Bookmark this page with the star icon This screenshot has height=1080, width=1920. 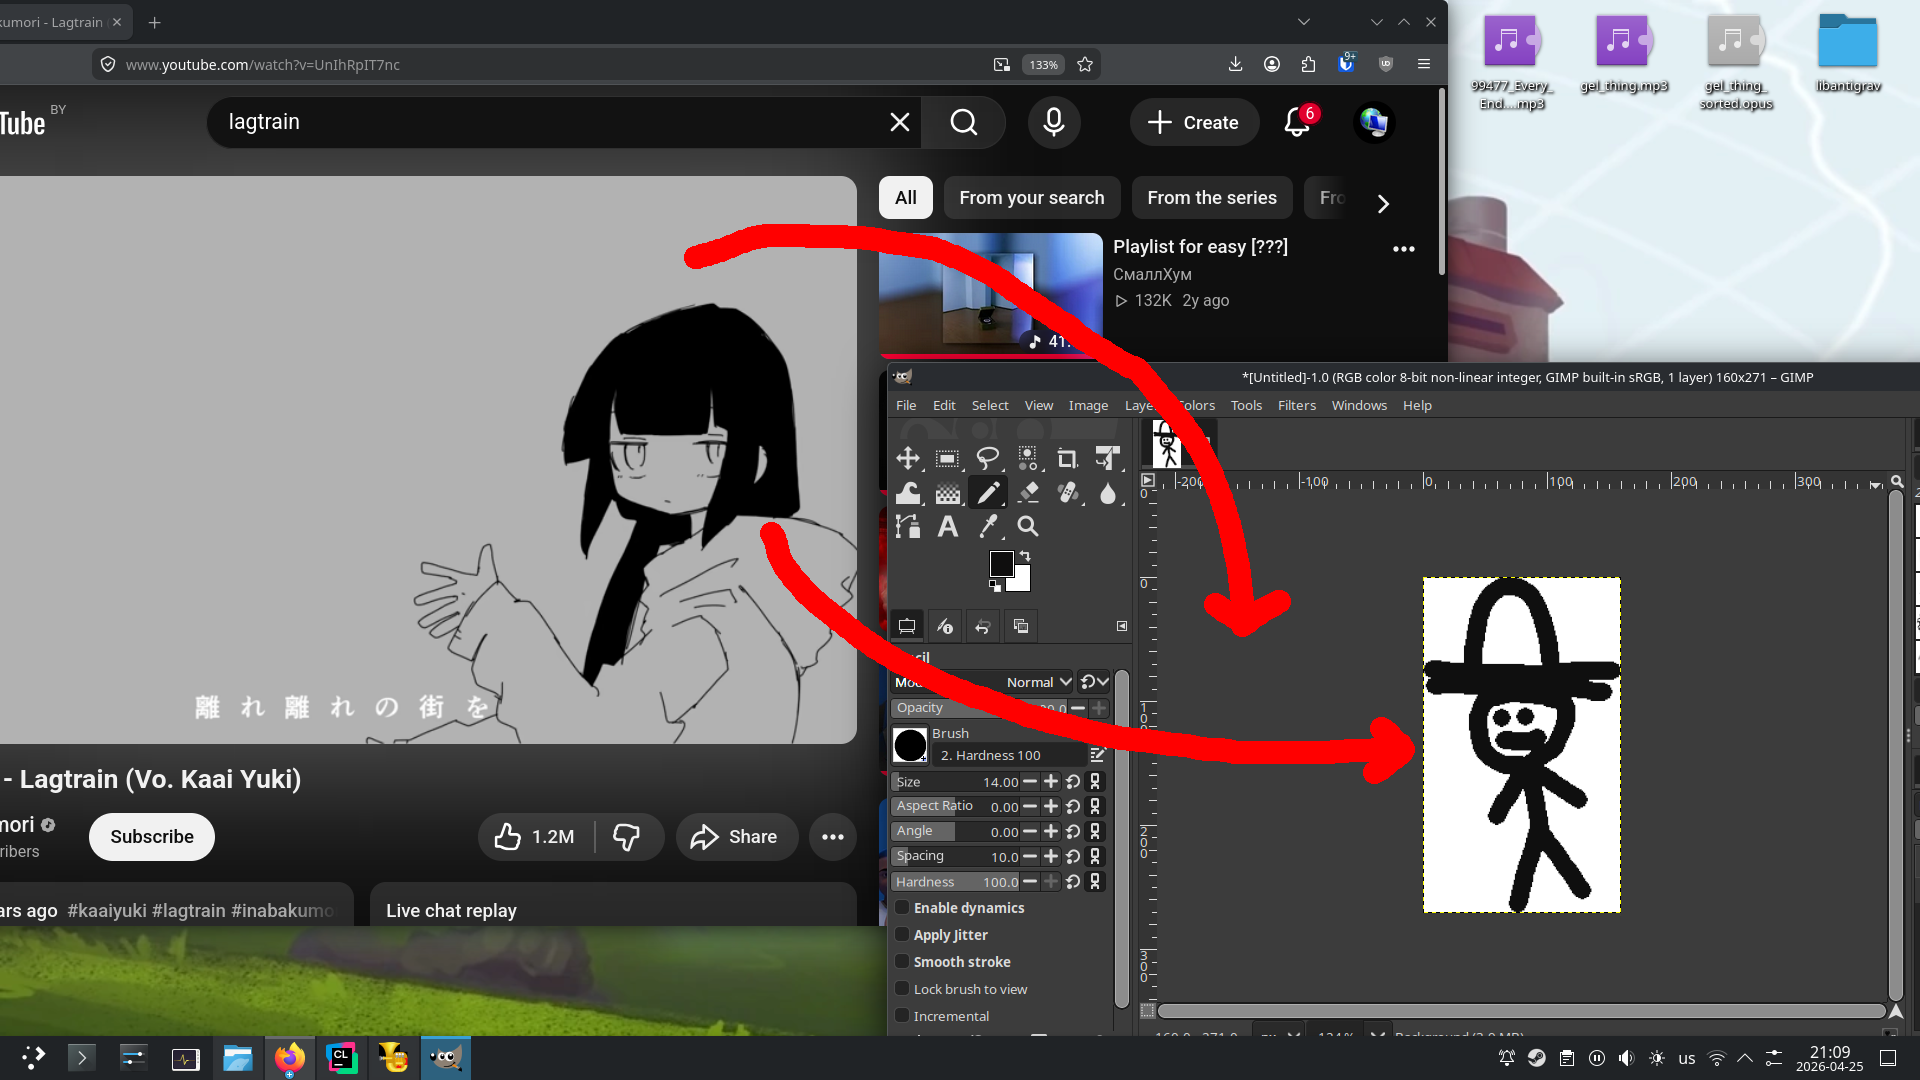pos(1085,65)
